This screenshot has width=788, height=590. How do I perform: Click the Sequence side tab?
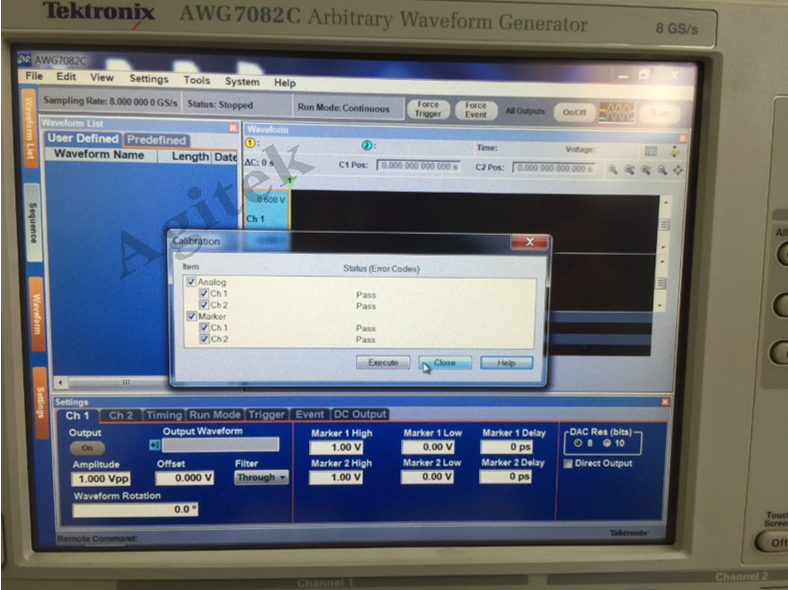32,223
